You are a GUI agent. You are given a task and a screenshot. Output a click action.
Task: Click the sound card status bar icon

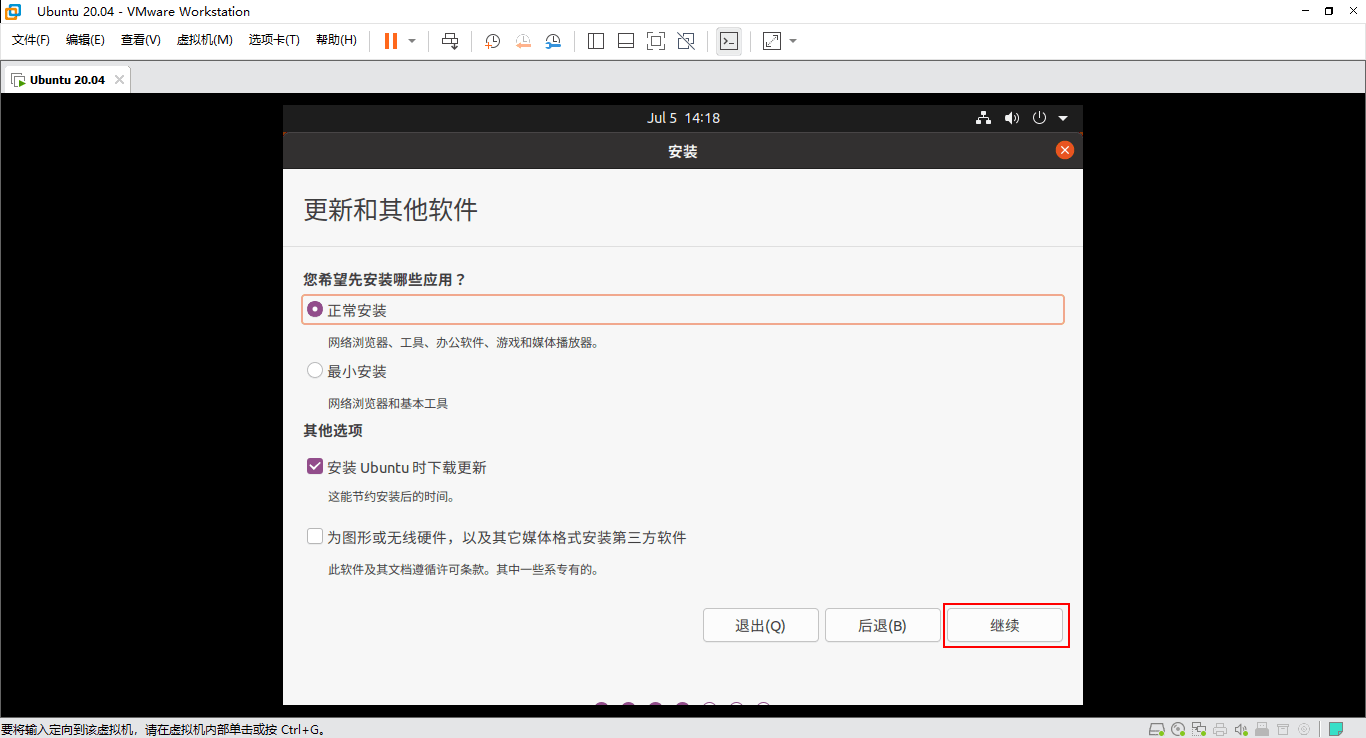pos(1241,729)
